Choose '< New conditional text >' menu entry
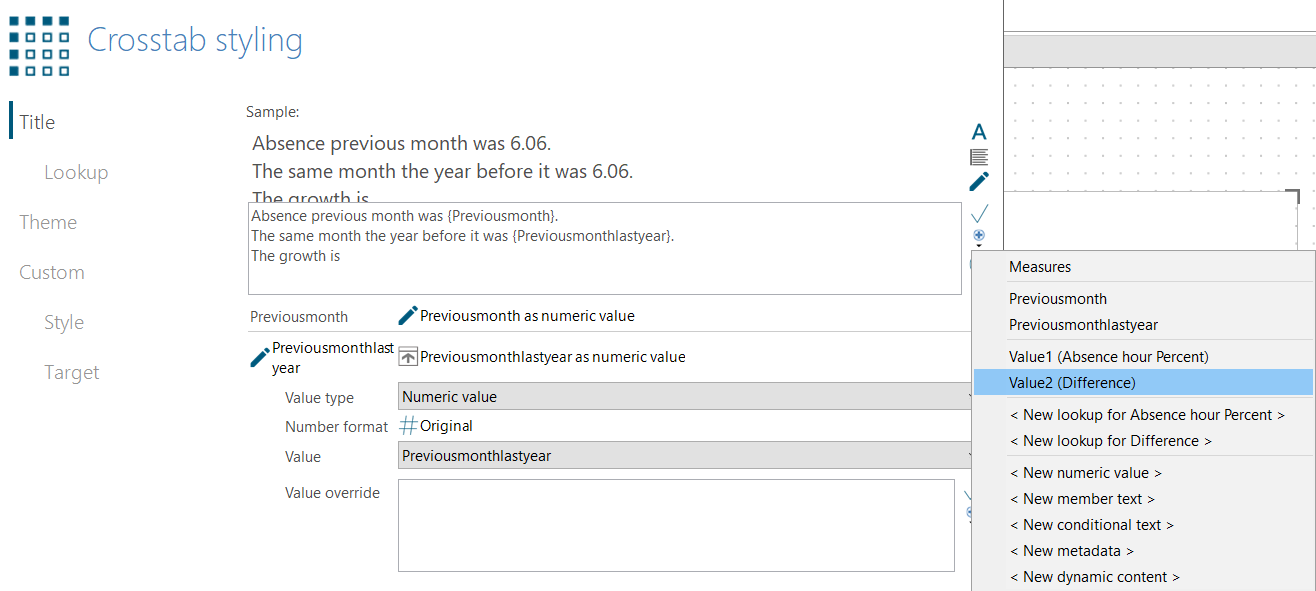The width and height of the screenshot is (1316, 591). click(x=1091, y=524)
